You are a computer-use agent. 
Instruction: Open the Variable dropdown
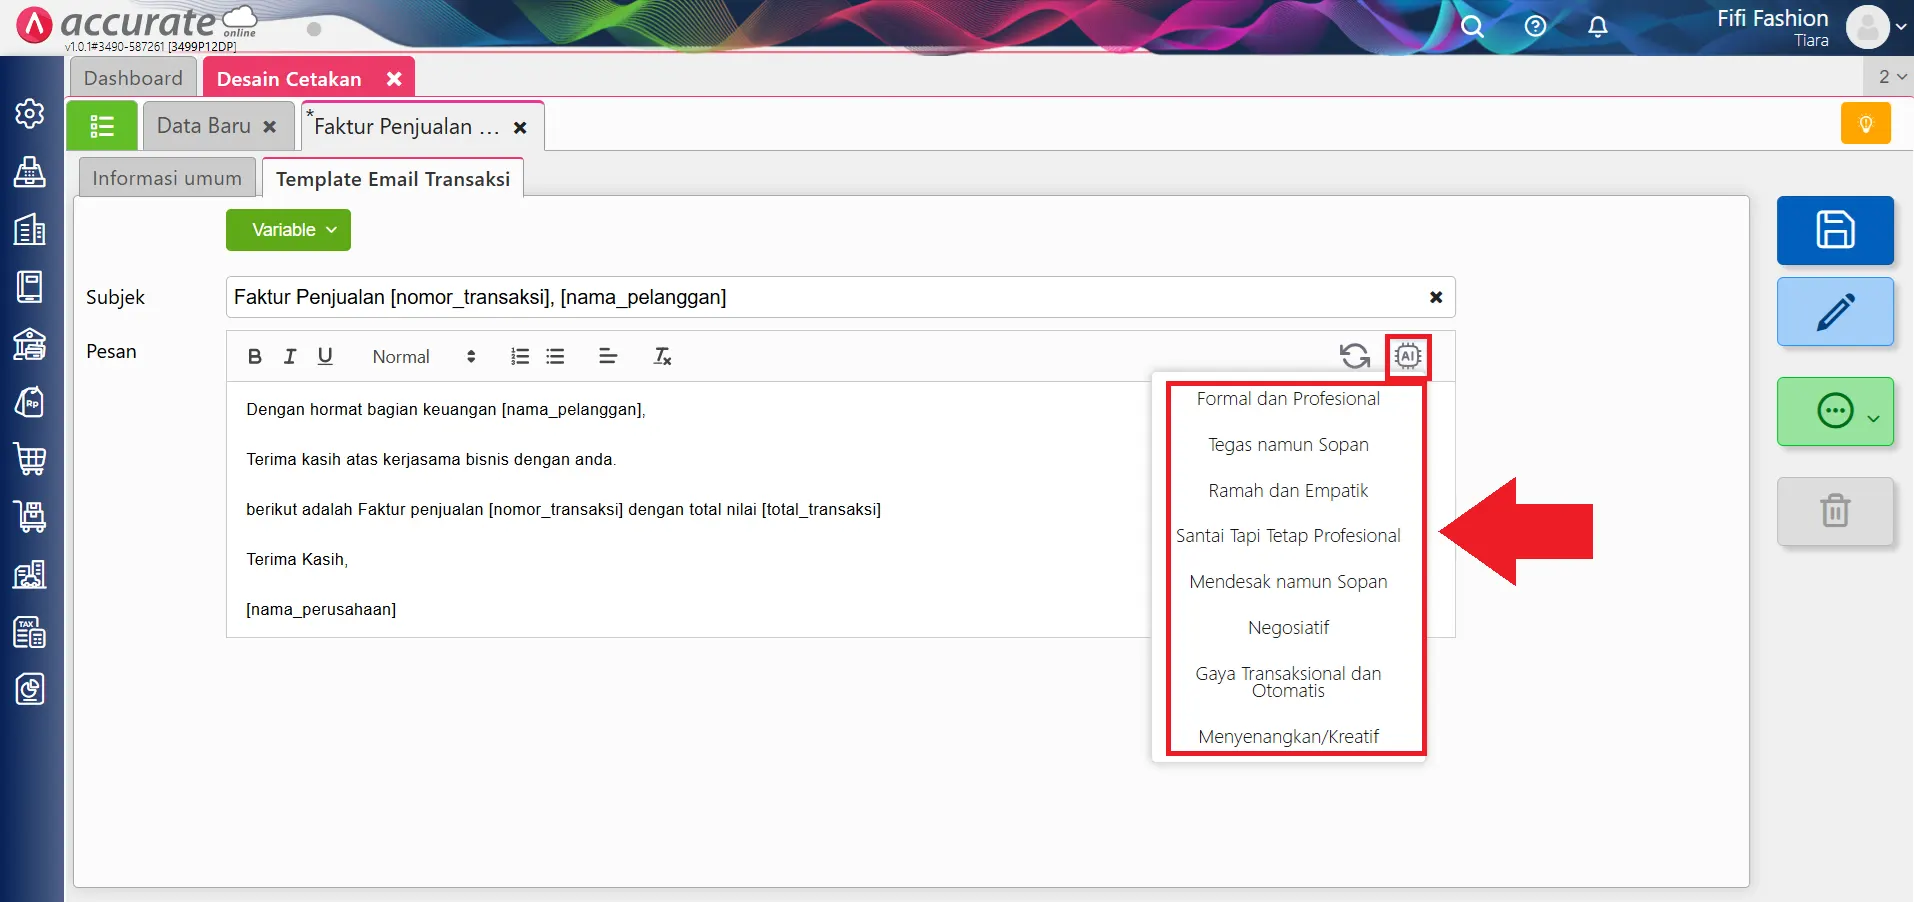(x=288, y=229)
